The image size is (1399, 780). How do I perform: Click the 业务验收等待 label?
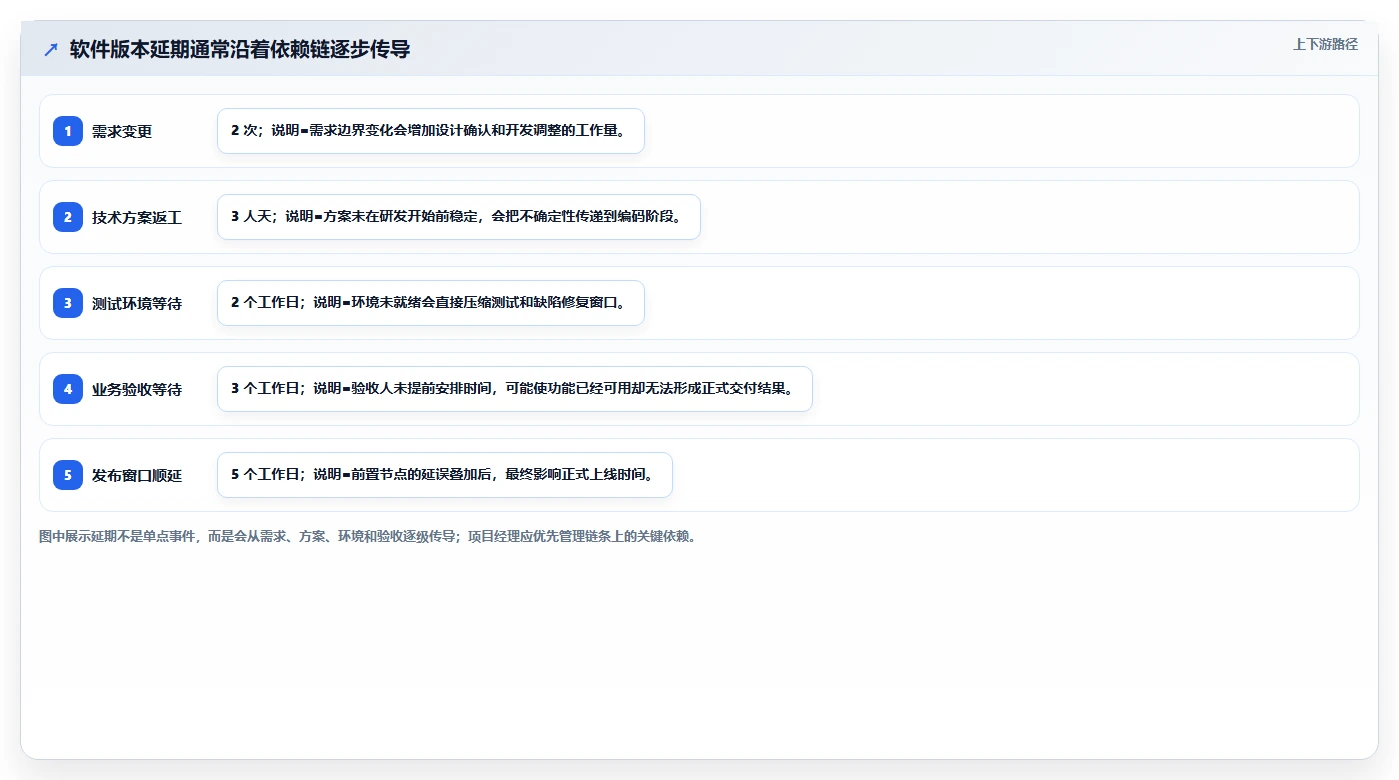(x=137, y=389)
